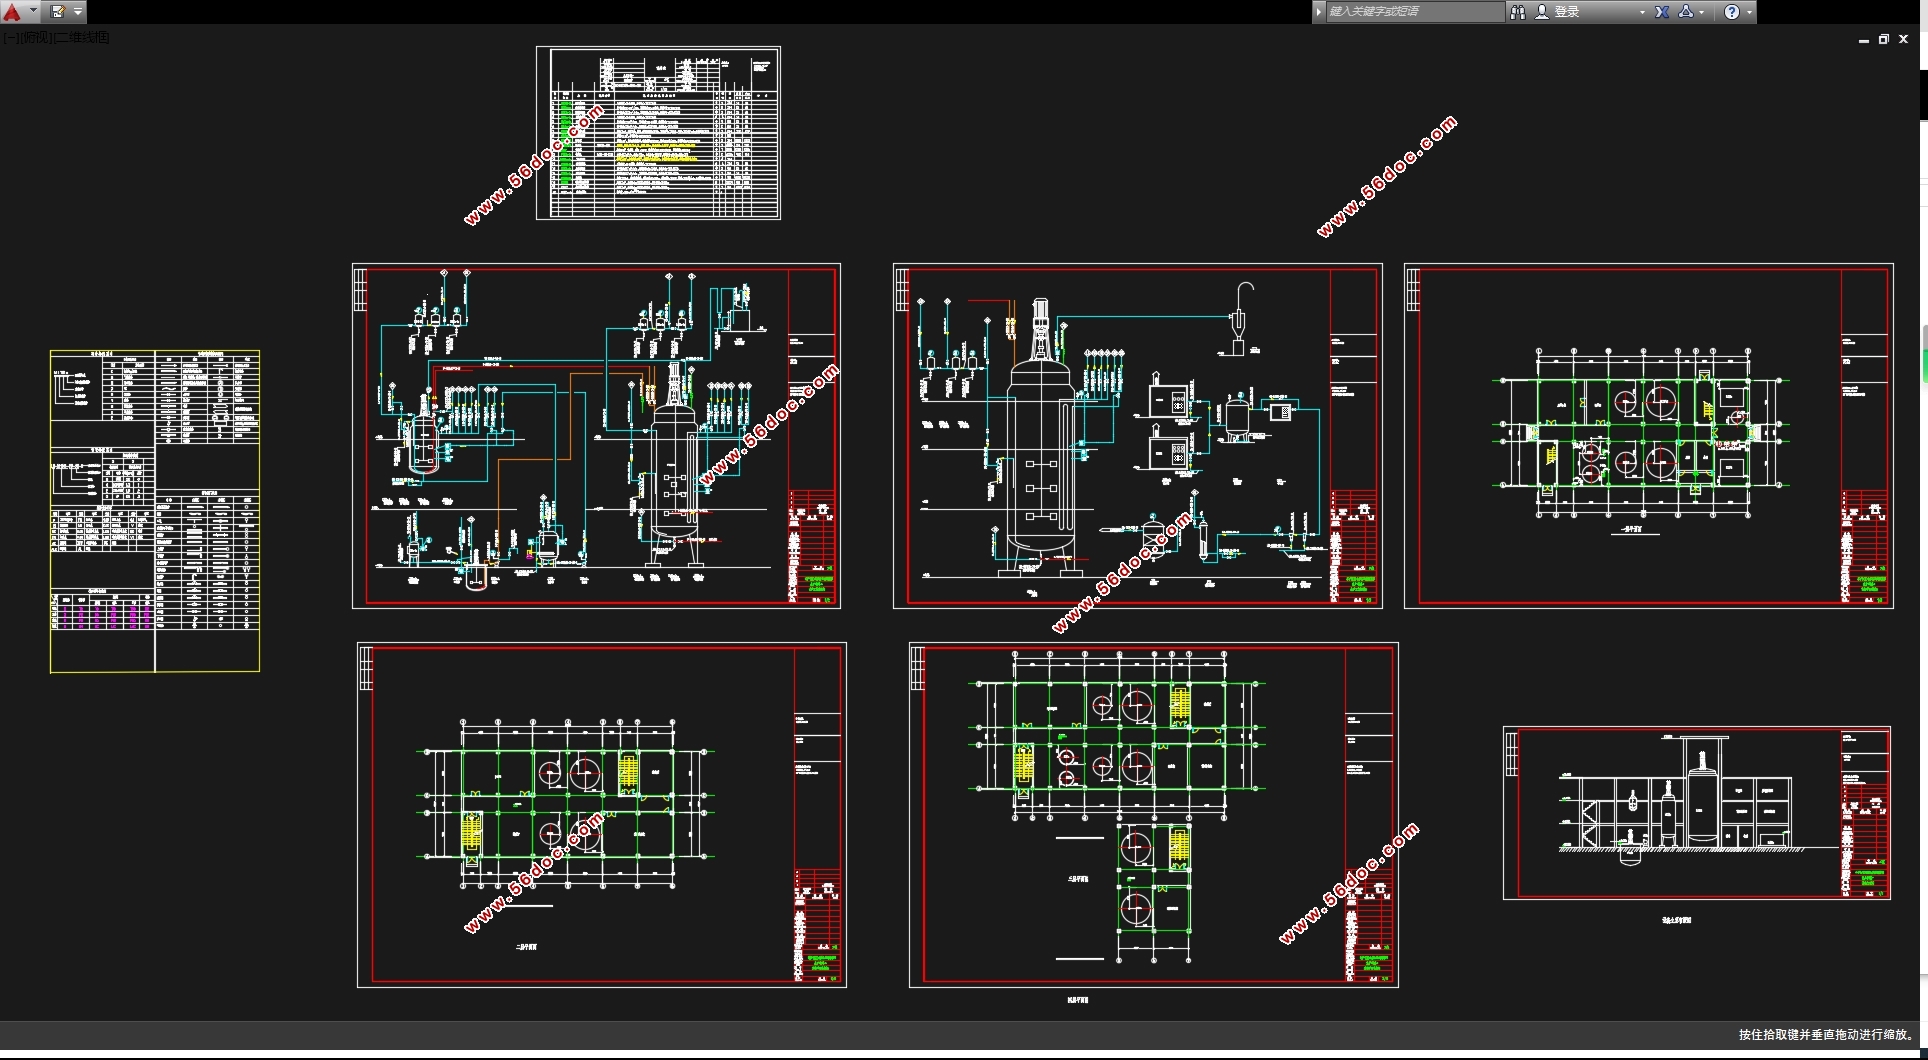The width and height of the screenshot is (1928, 1060).
Task: Click the binoculars search icon
Action: [x=1518, y=12]
